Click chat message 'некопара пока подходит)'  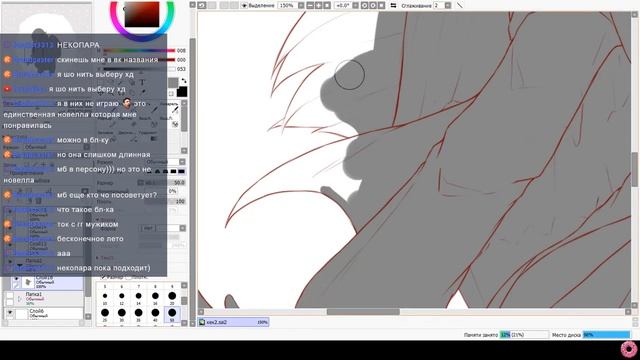(x=103, y=268)
